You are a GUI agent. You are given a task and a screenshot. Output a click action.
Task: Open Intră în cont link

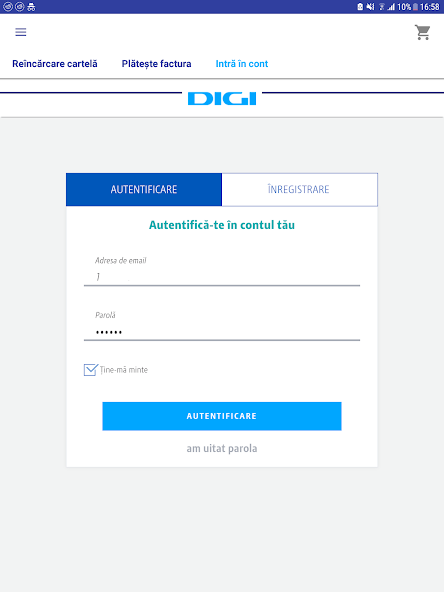coord(242,64)
